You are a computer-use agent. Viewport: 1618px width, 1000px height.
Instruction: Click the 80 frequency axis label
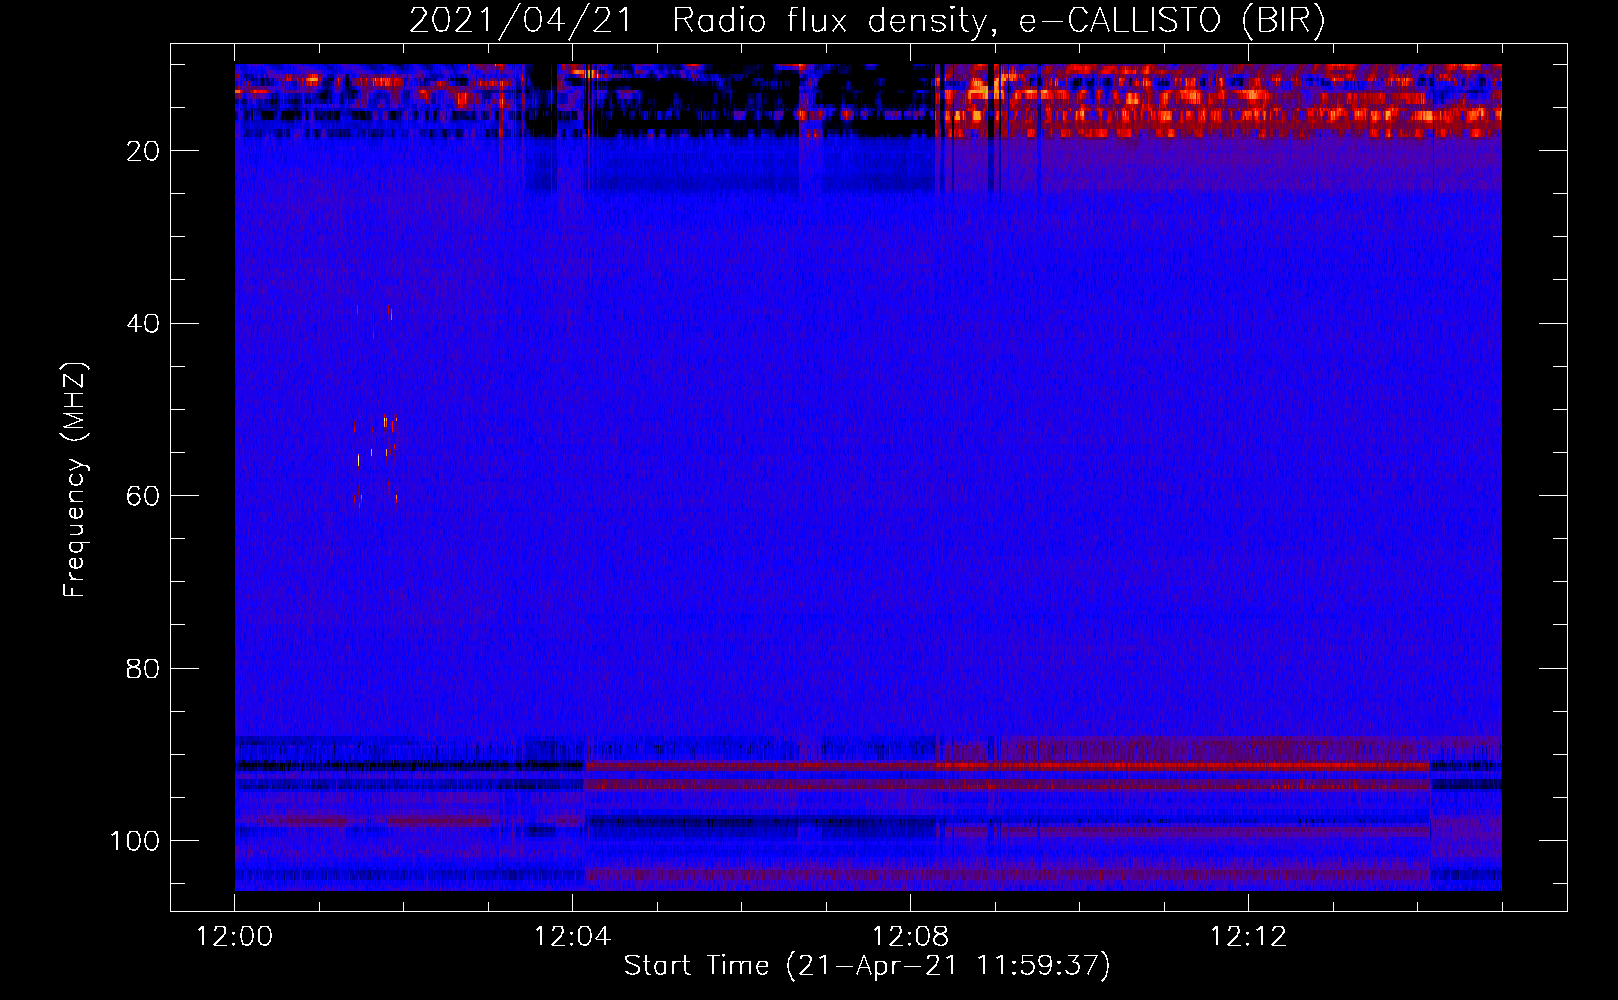coord(143,669)
